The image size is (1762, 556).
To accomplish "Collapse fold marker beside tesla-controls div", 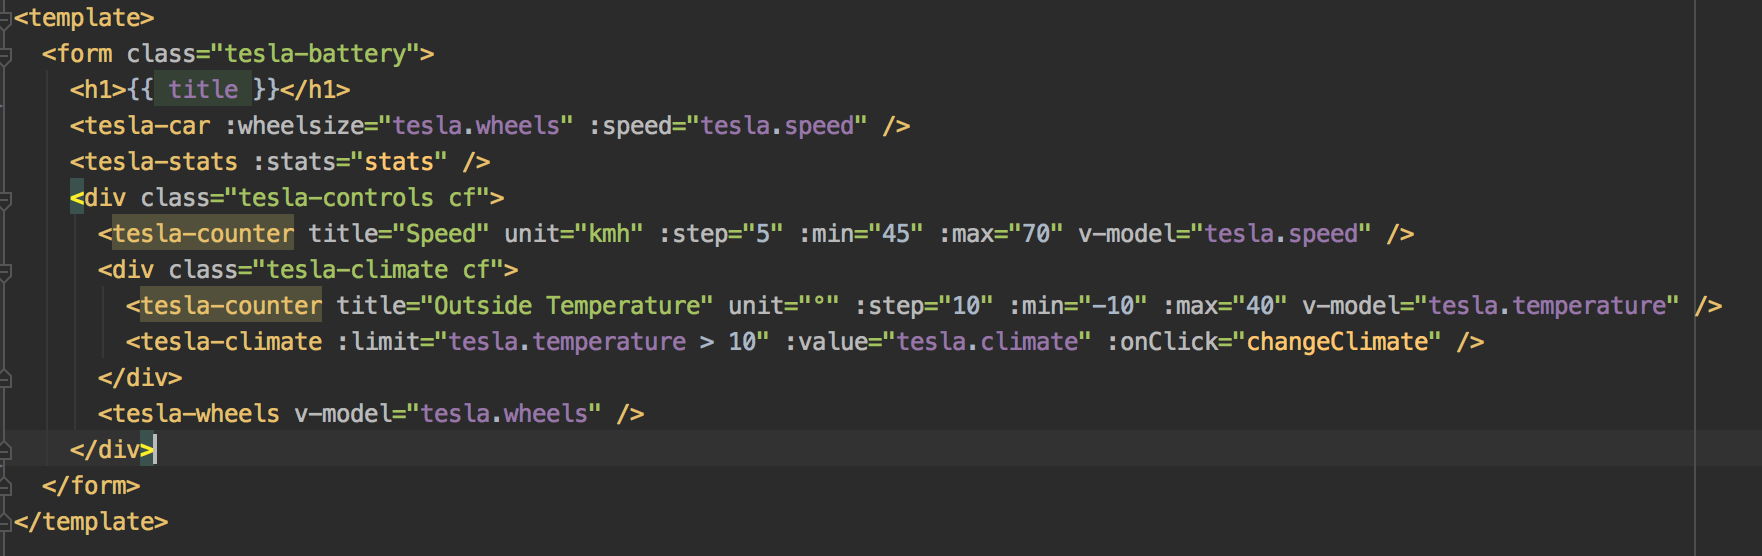I will coord(5,199).
